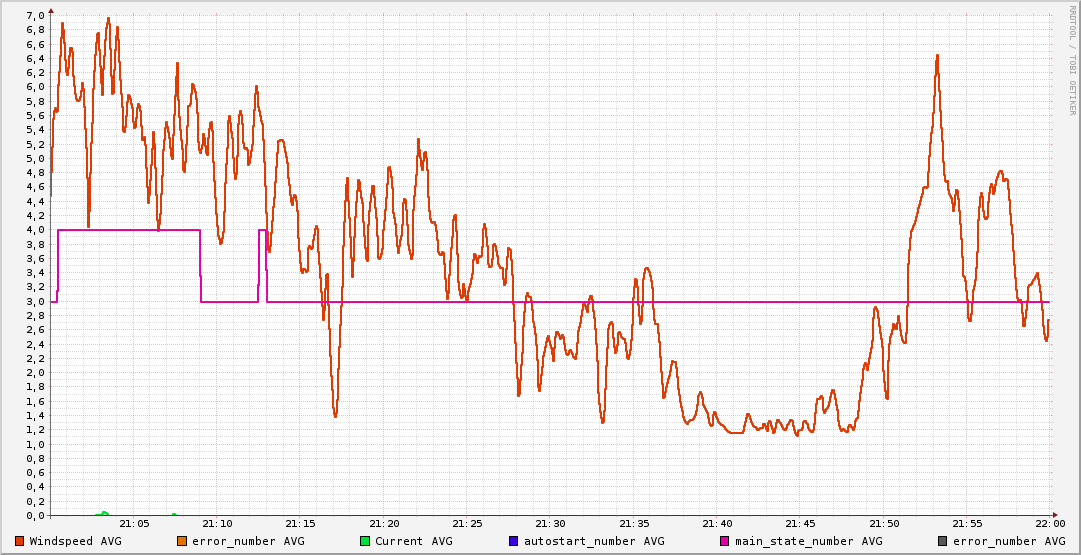Click the 21:05 time axis label
This screenshot has width=1081, height=555.
[x=134, y=523]
